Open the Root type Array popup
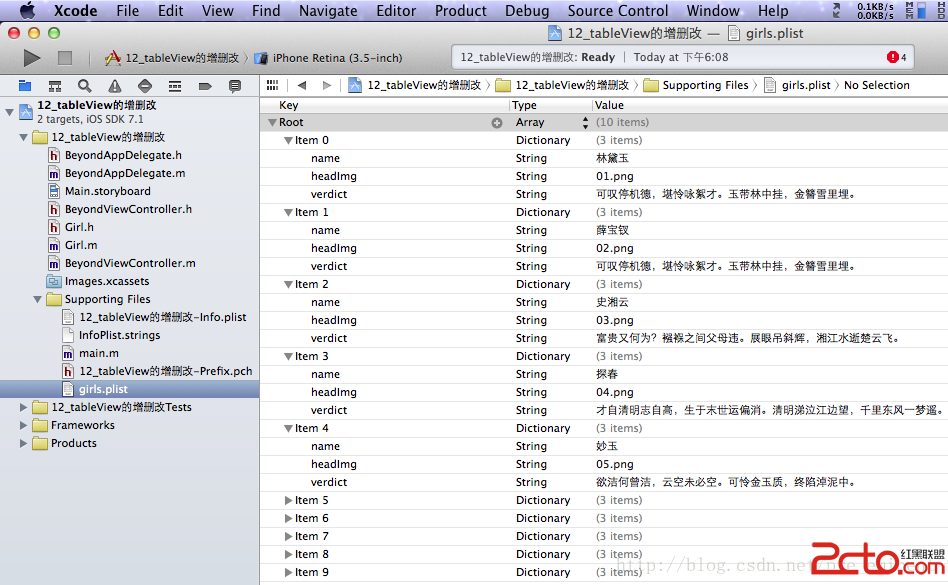 coord(586,123)
